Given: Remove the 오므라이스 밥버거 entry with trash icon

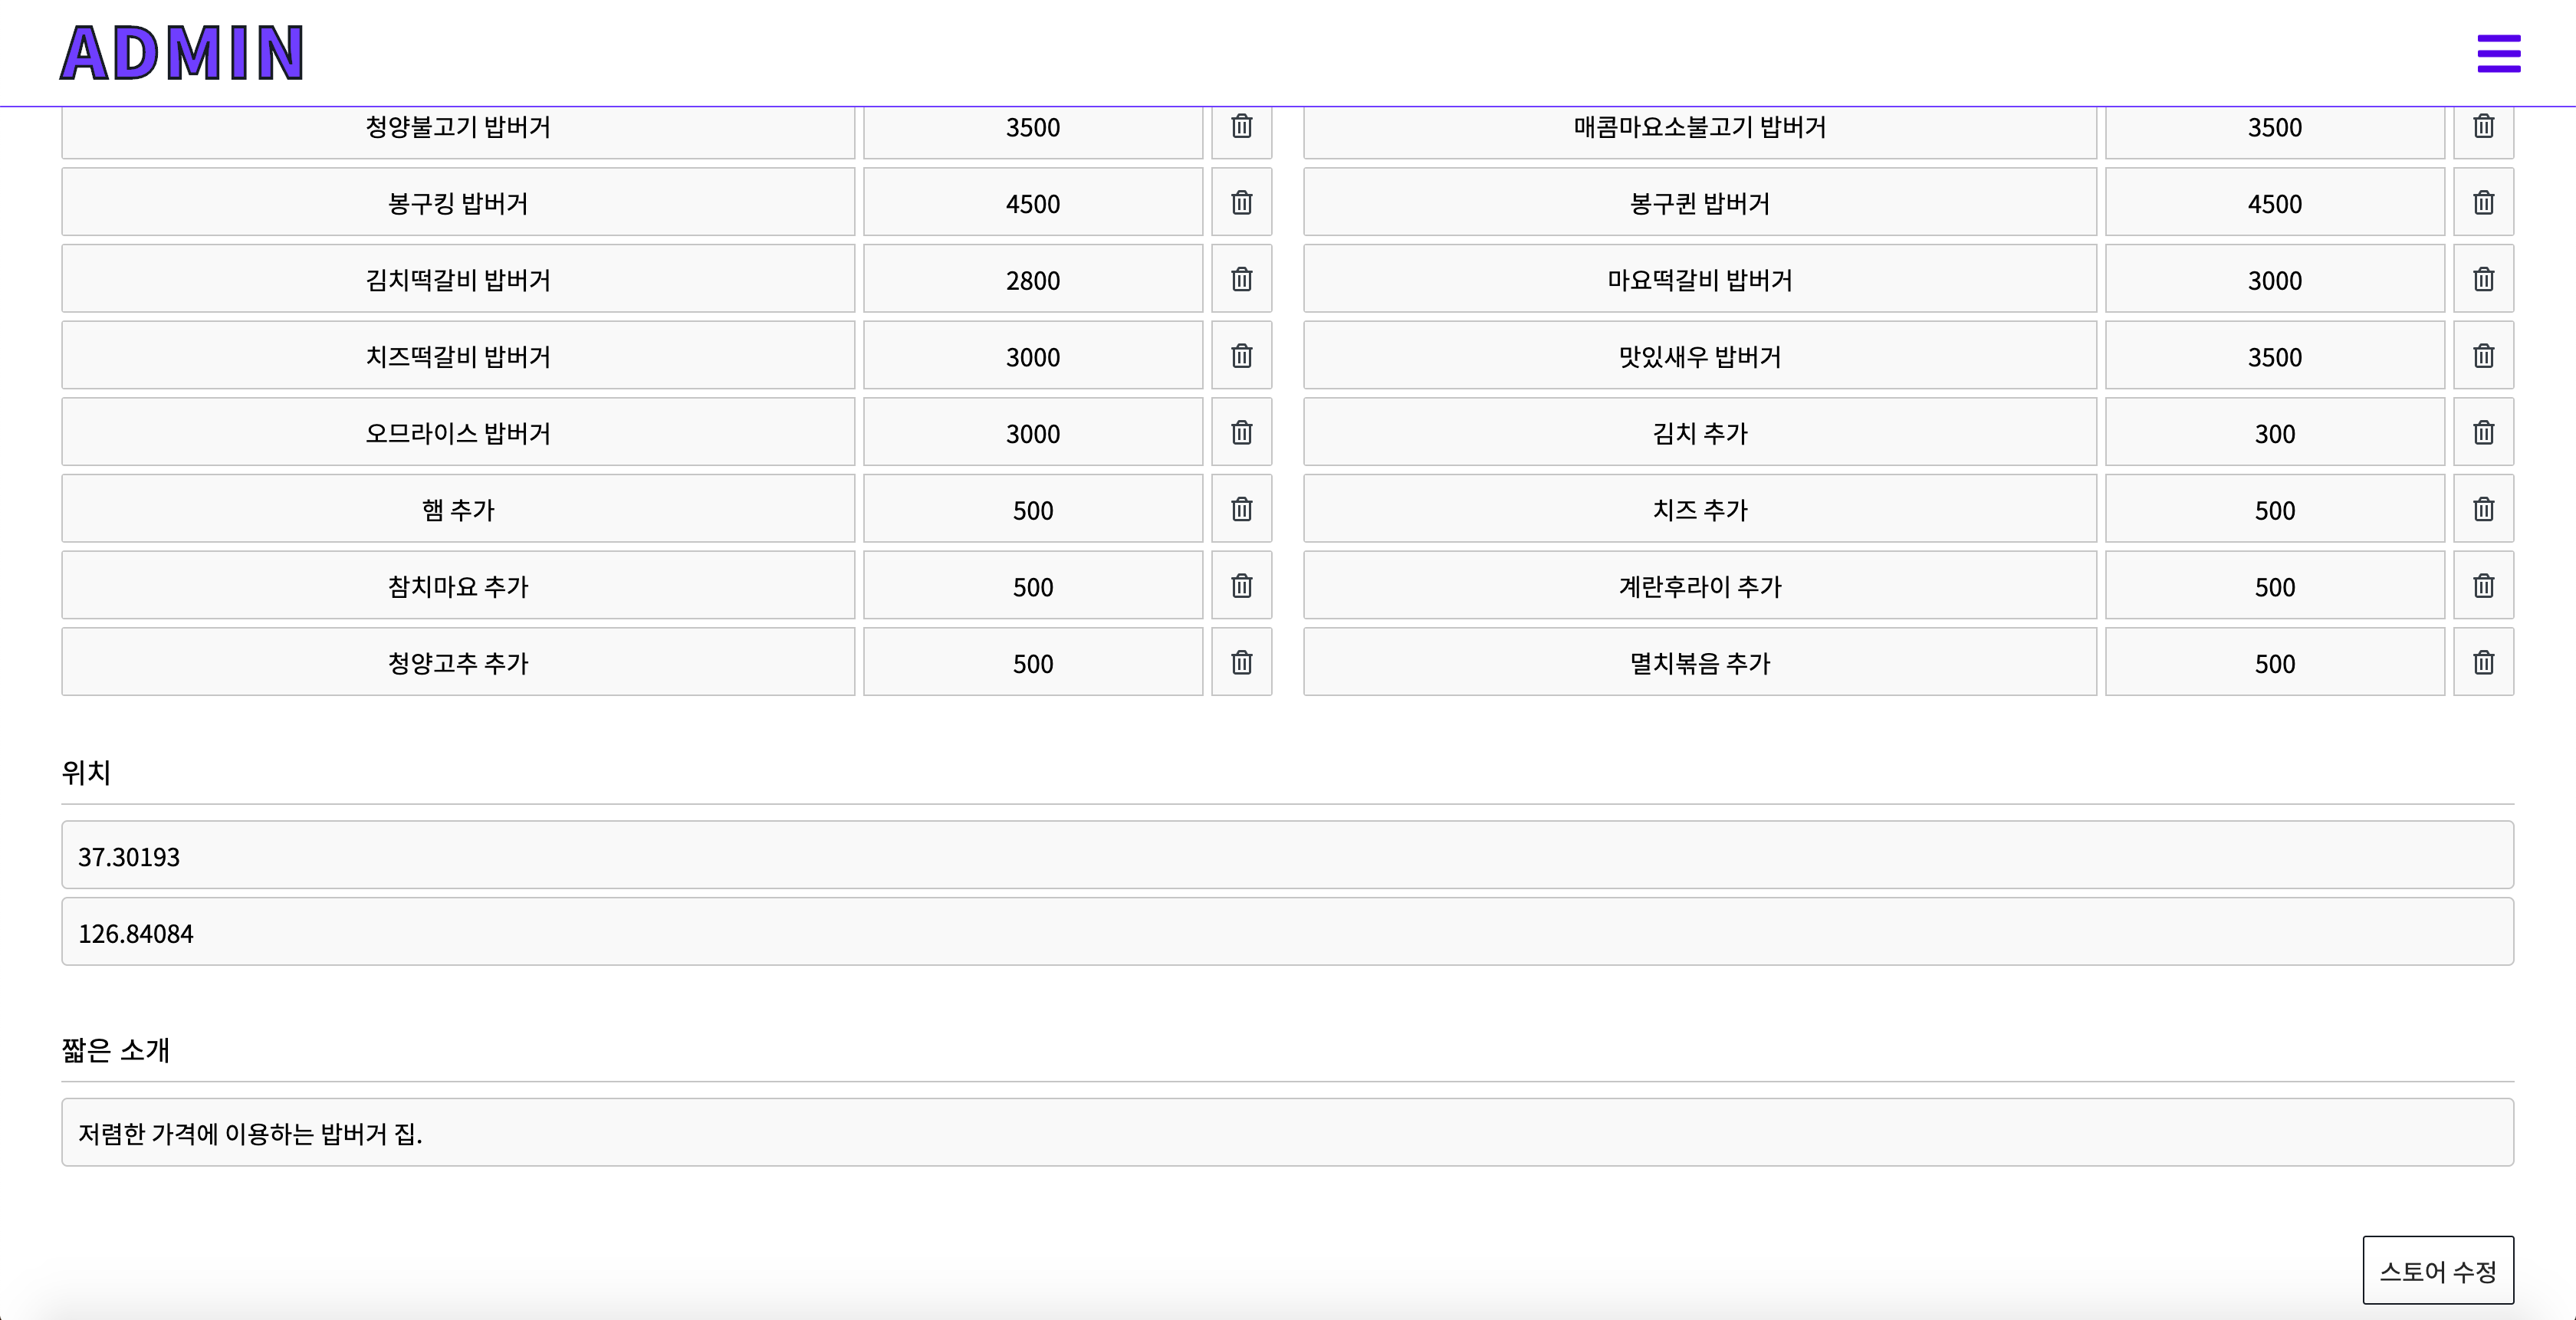Looking at the screenshot, I should 1241,433.
